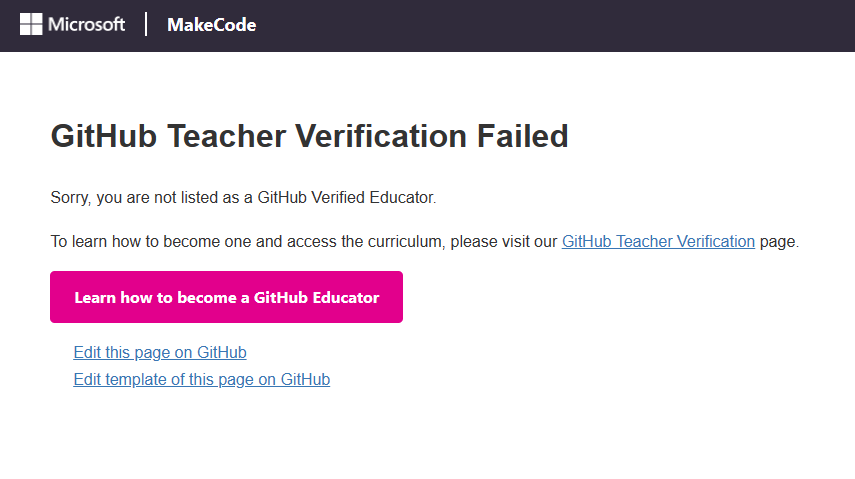Click the Microsoft wordmark in header
This screenshot has height=479, width=855.
[x=86, y=25]
